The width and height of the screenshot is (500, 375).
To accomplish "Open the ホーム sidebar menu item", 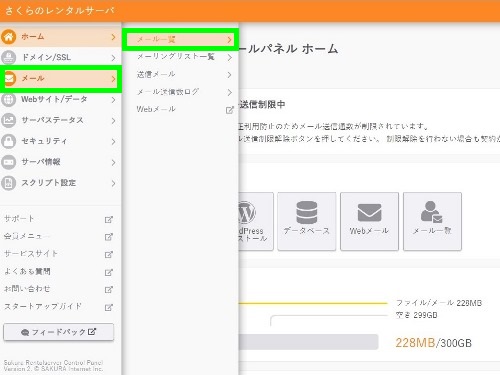I will 60,37.
